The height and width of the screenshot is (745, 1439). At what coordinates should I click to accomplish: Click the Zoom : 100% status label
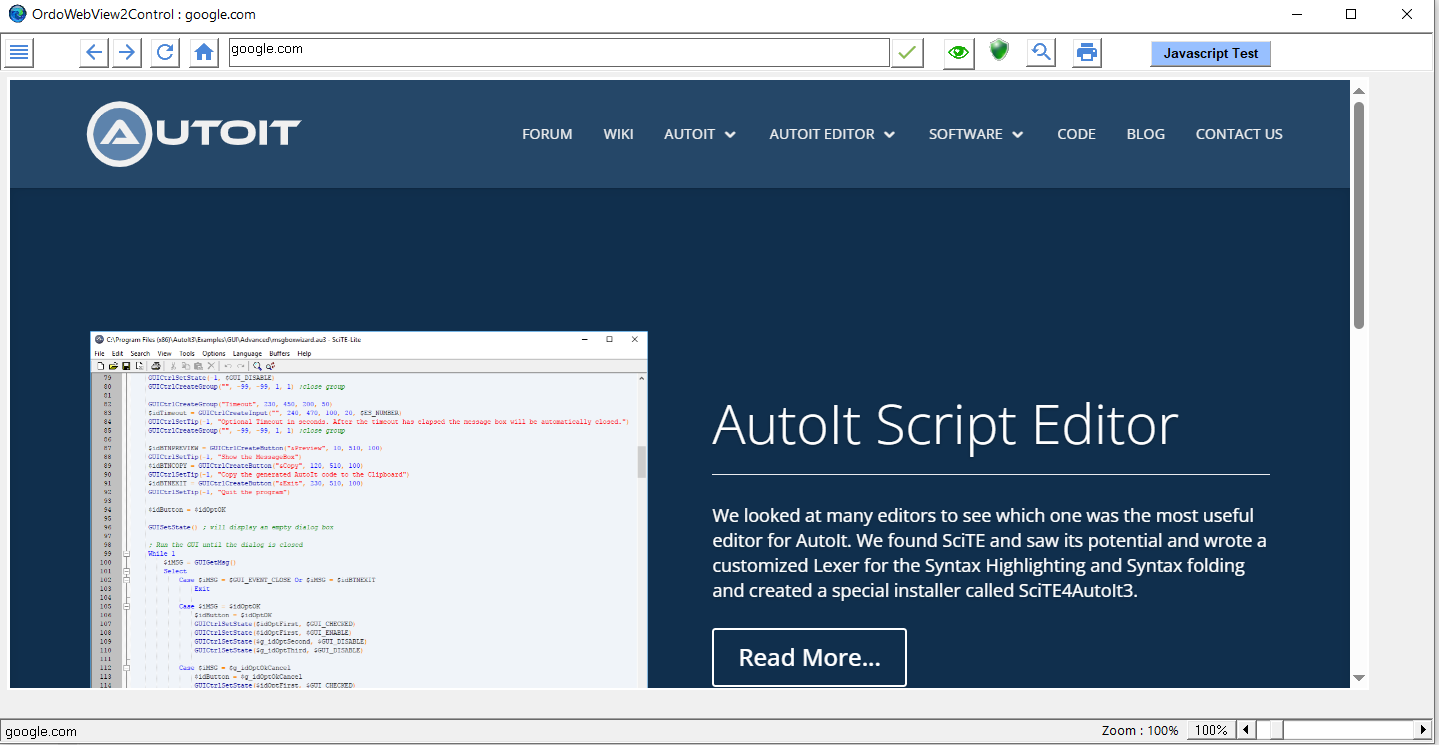coord(1140,731)
